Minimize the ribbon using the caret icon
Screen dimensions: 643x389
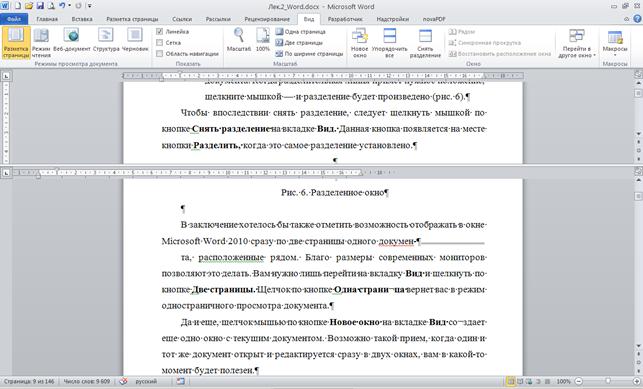coord(626,19)
